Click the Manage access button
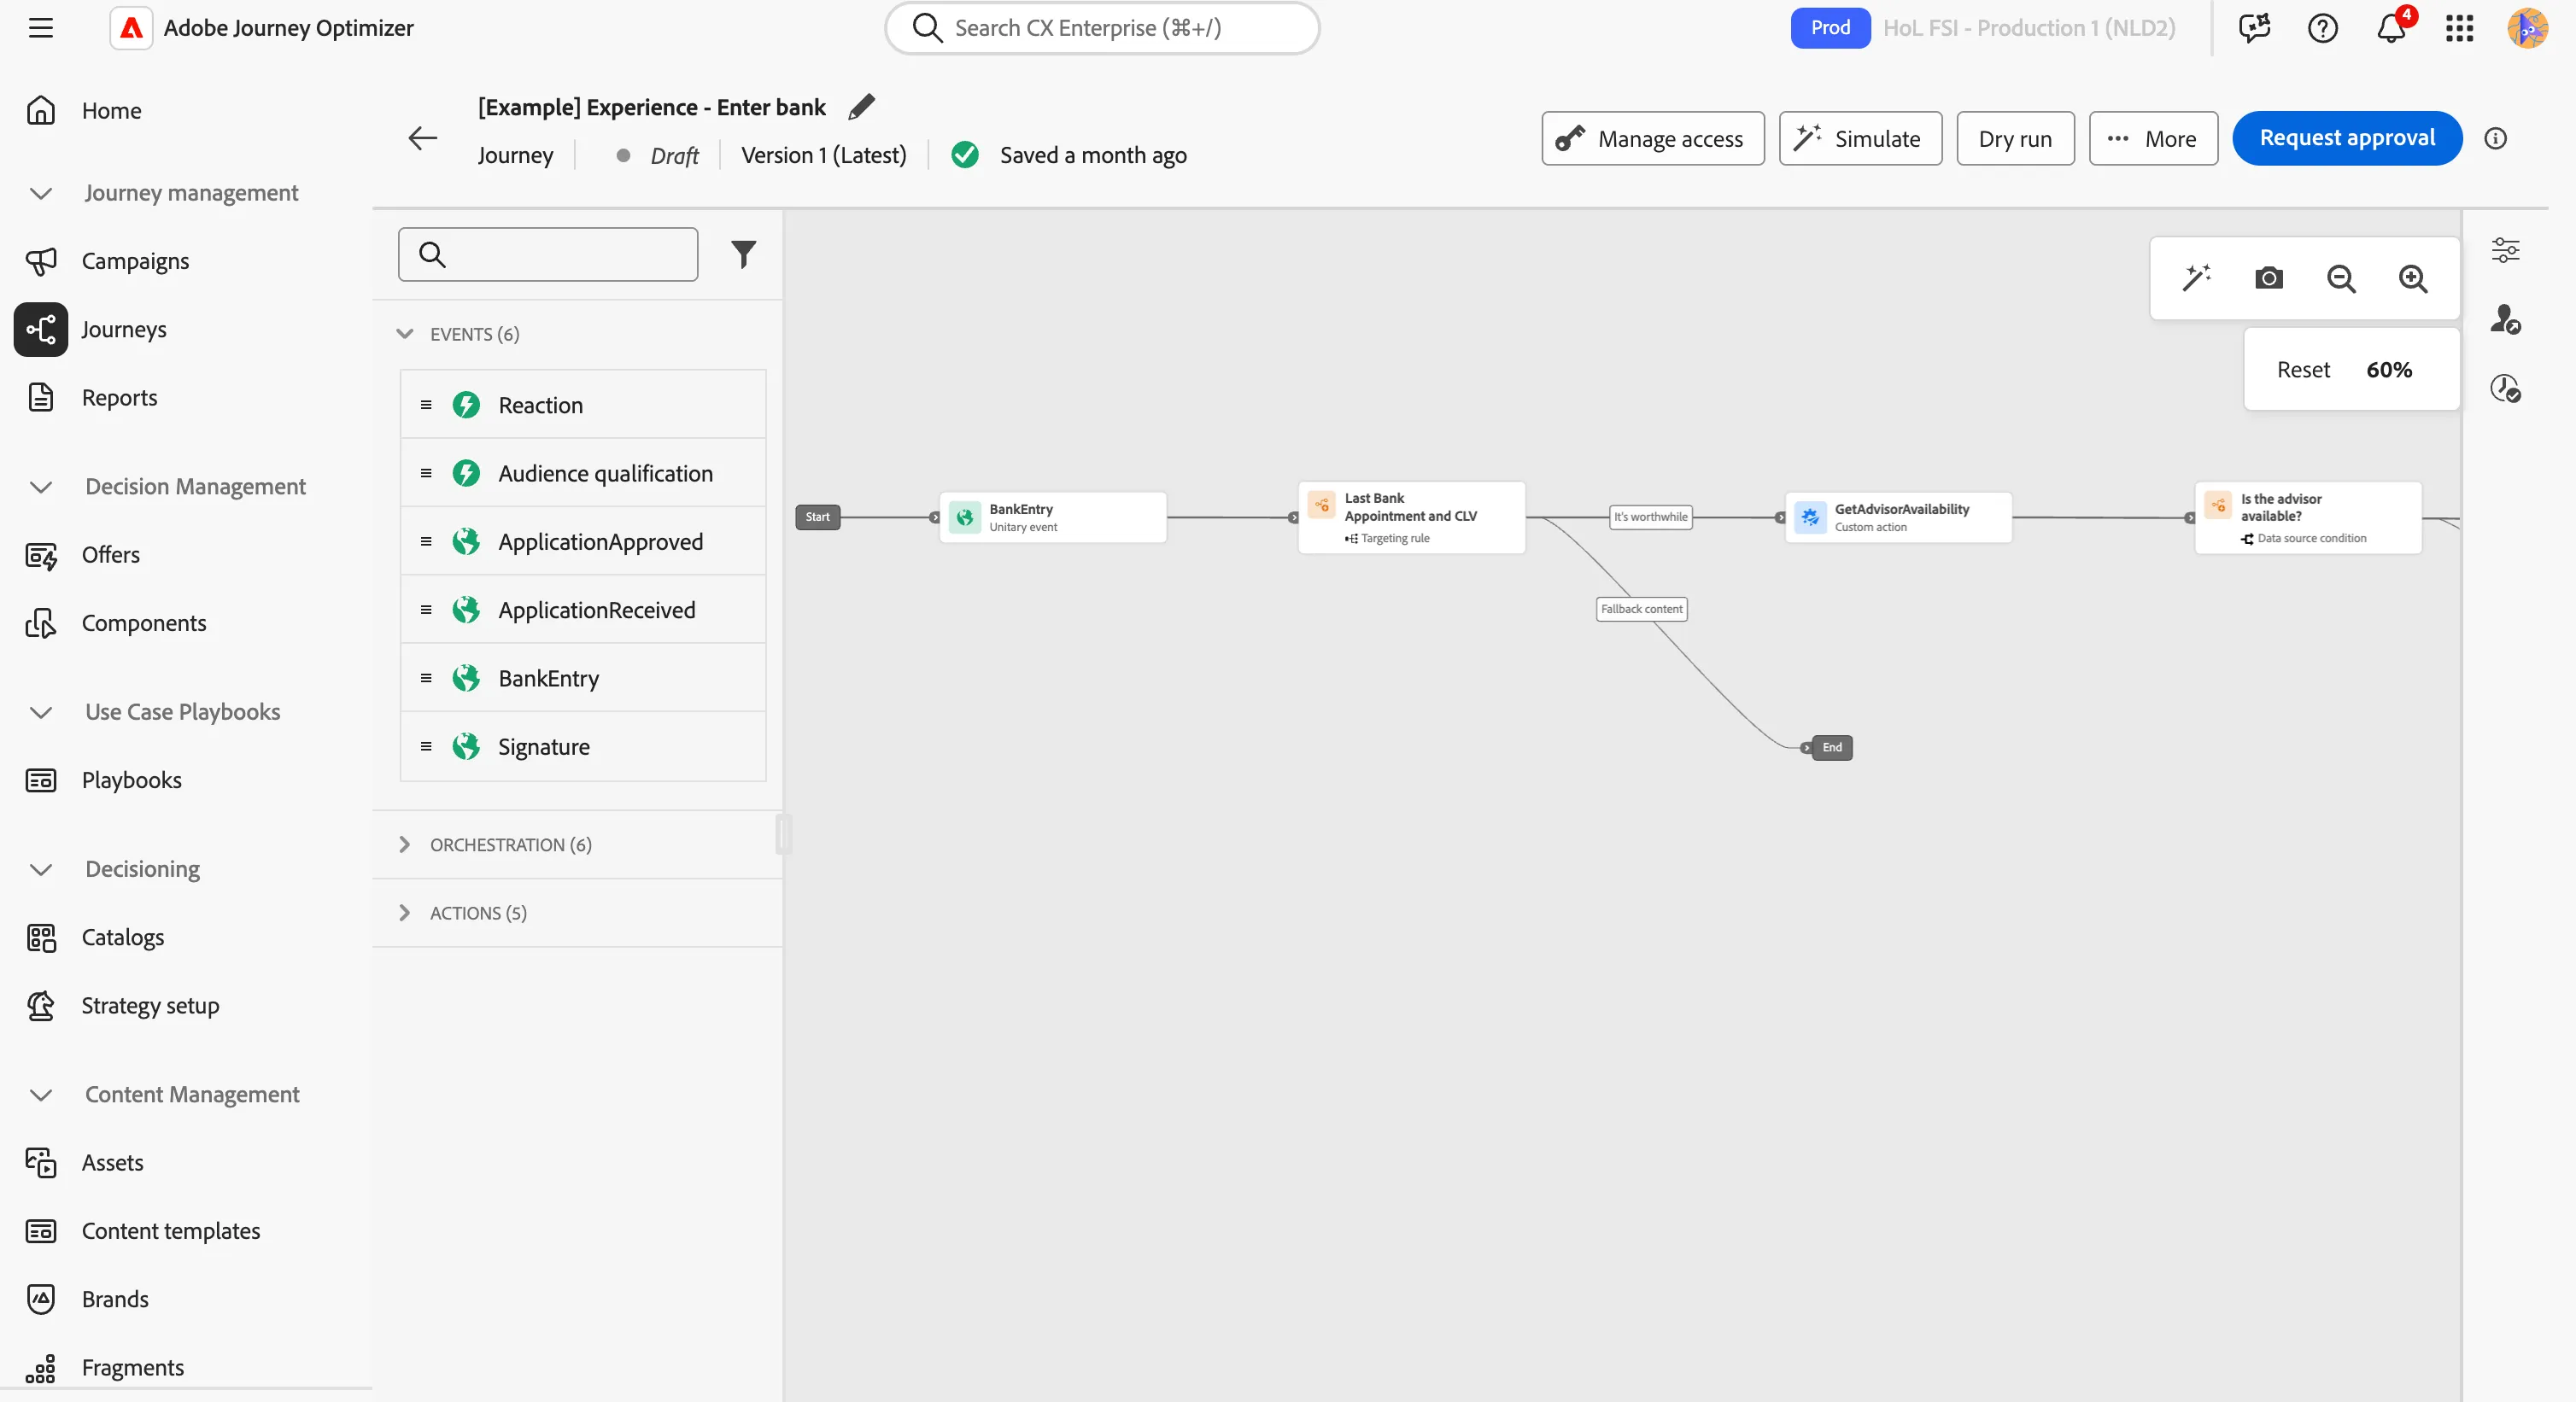 1652,138
